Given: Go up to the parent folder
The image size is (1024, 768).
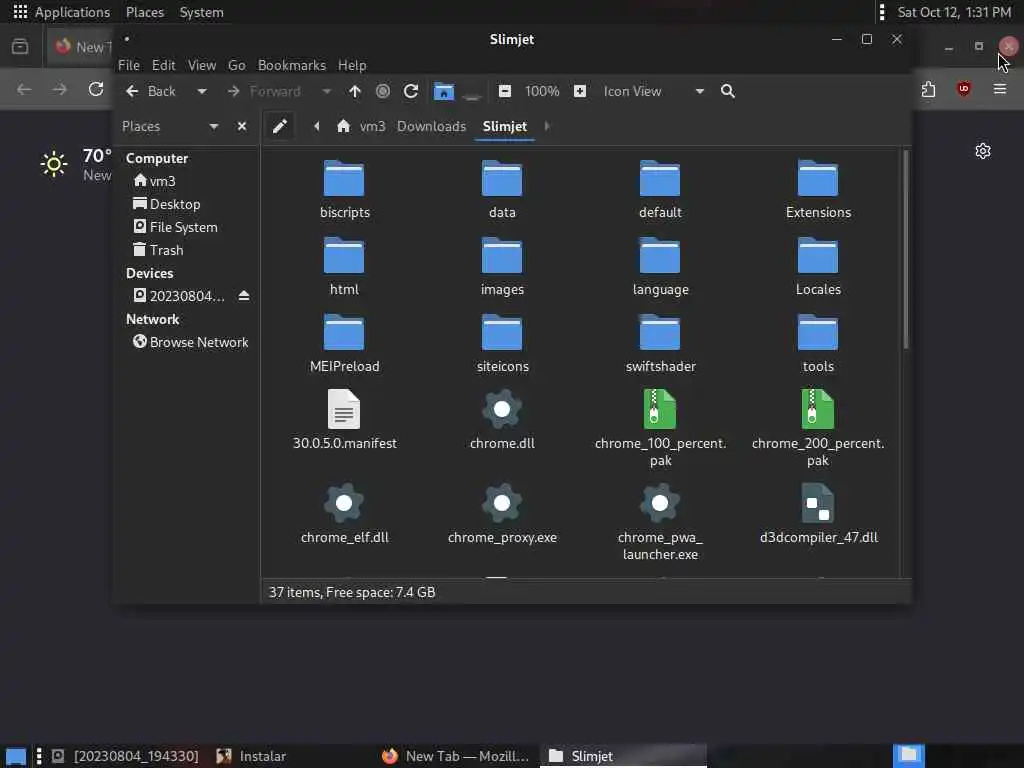Looking at the screenshot, I should click(x=355, y=91).
